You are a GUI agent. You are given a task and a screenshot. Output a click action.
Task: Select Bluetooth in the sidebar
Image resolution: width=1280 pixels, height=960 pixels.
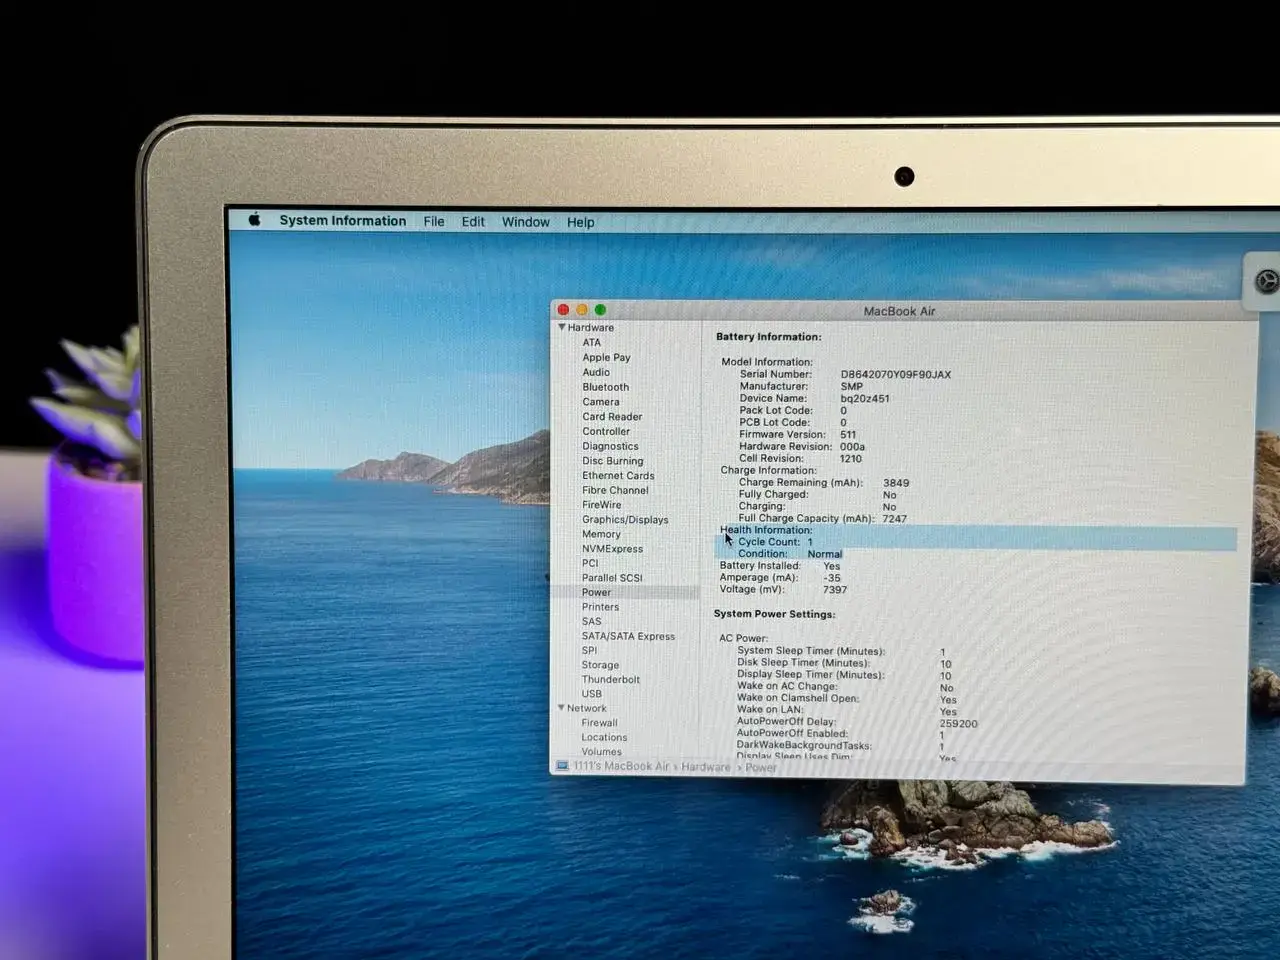[x=605, y=387]
